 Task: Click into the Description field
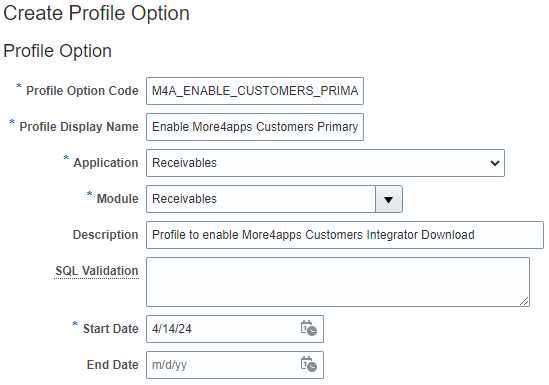tap(345, 235)
